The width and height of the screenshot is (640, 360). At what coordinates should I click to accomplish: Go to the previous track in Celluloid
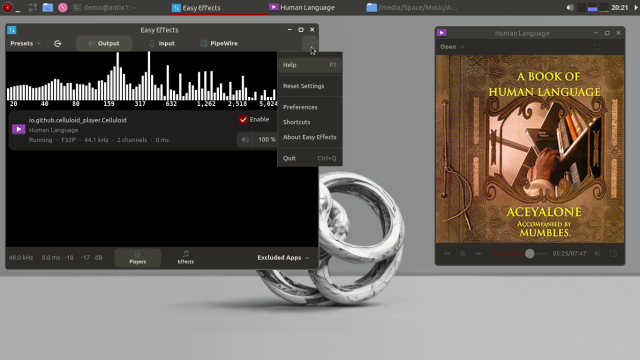point(447,253)
